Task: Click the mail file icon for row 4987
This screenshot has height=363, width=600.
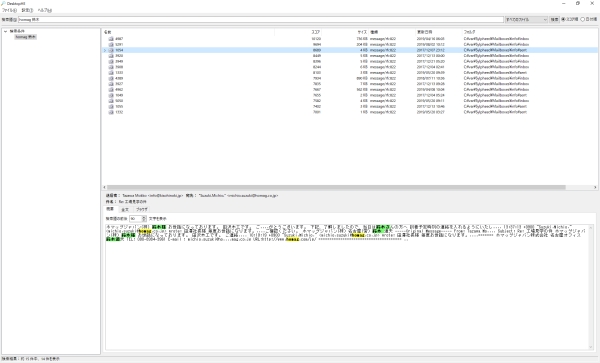Action: pos(111,39)
